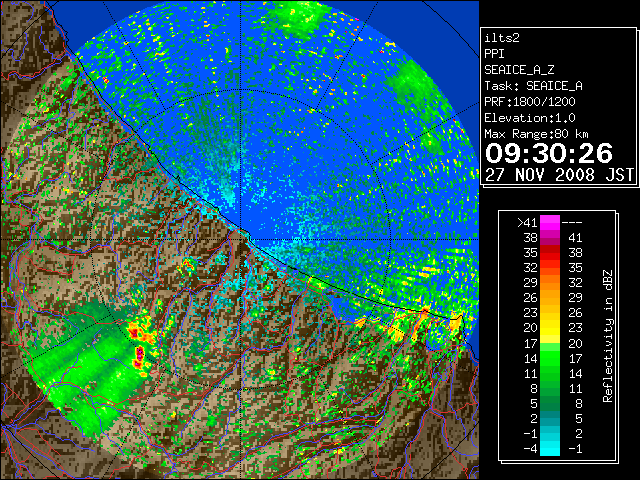Click the 'Task: SEAICE_A' line

coord(533,86)
